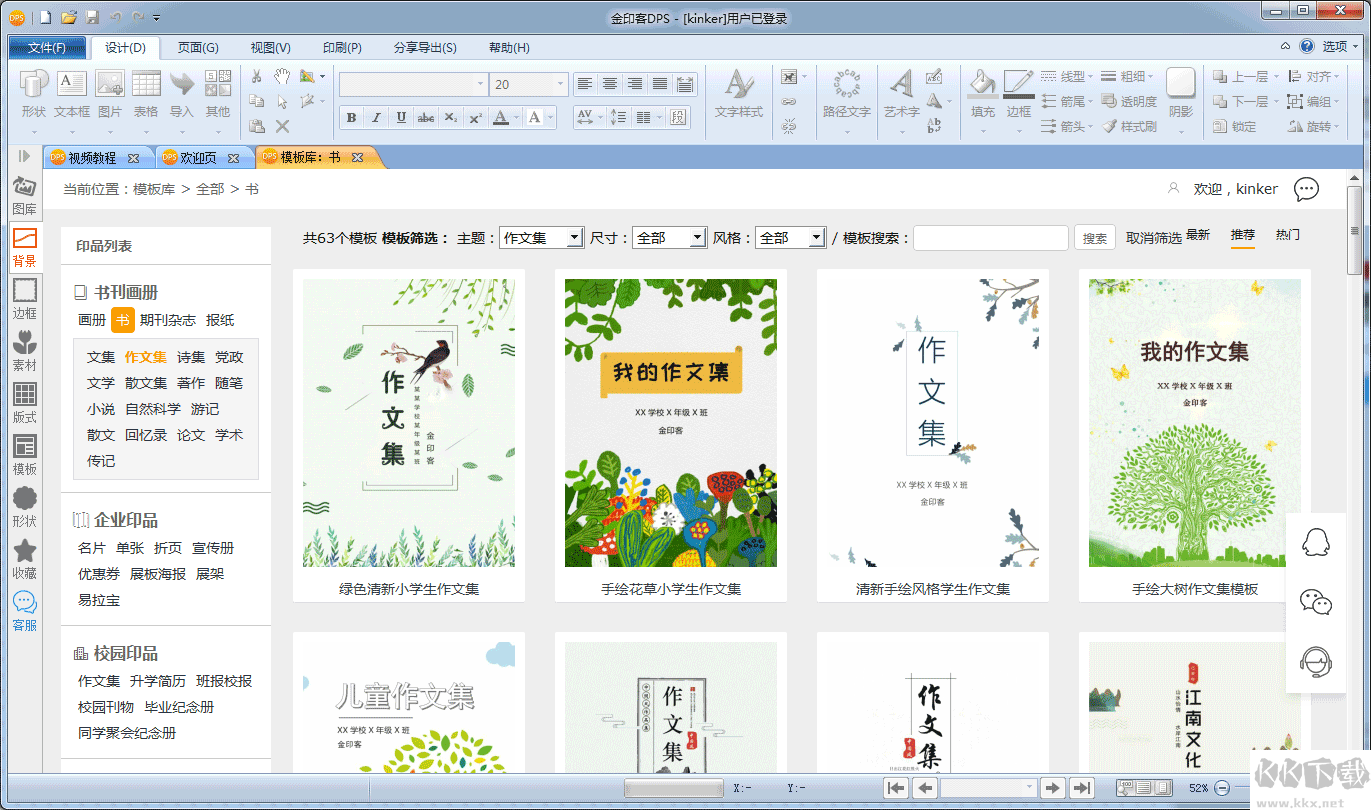Toggle subscript formatting
The width and height of the screenshot is (1371, 810).
tap(451, 117)
